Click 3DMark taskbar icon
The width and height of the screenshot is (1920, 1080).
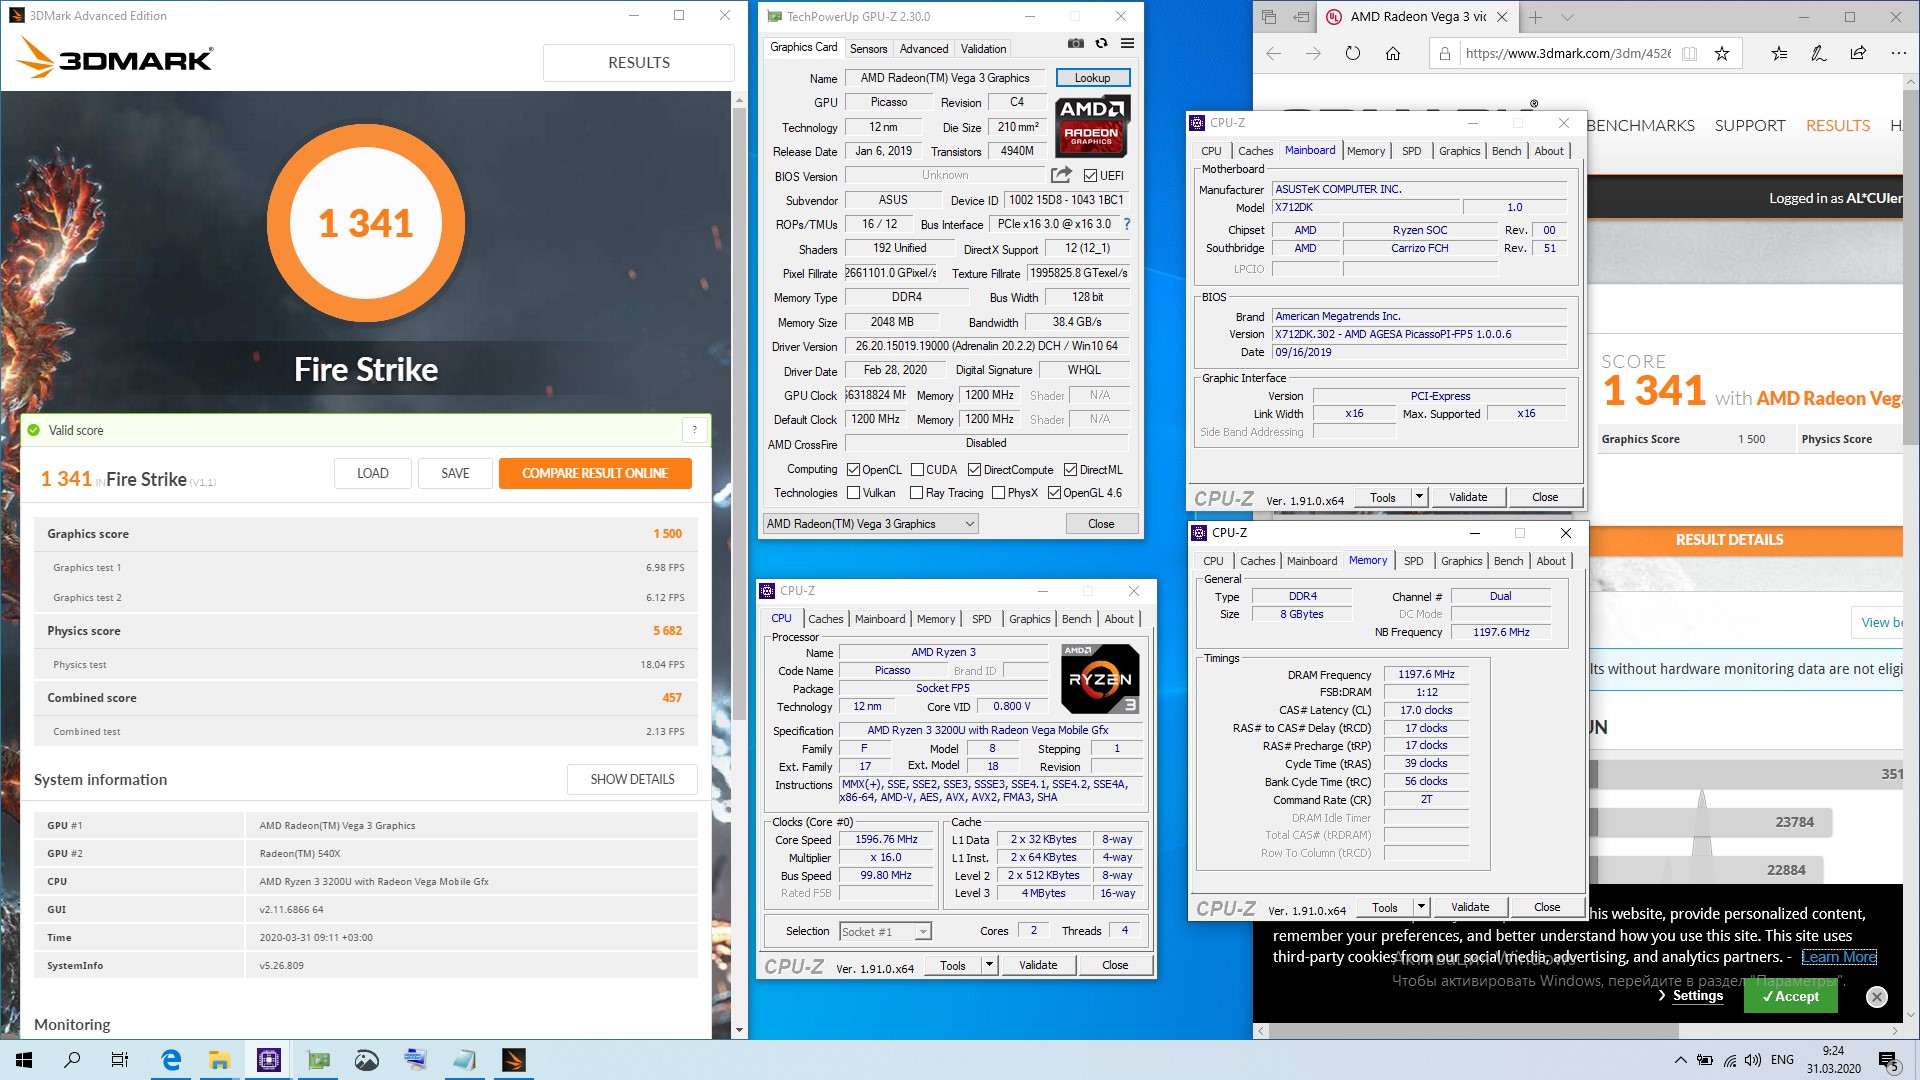(513, 1060)
